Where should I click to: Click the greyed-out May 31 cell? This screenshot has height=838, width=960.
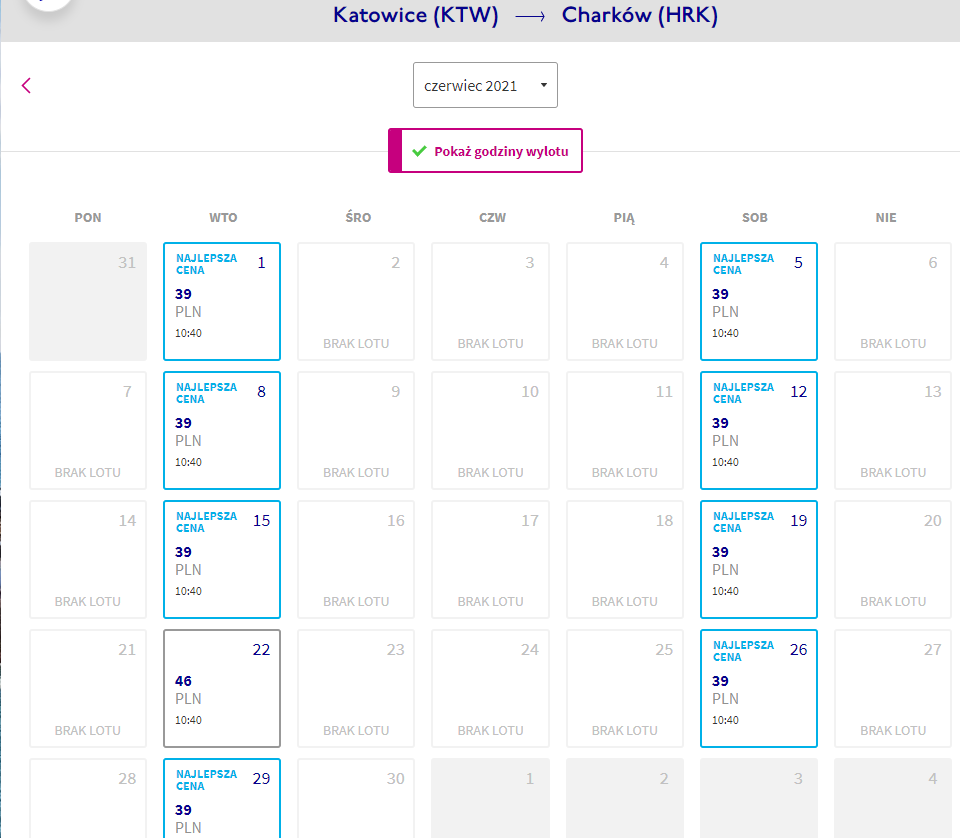88,301
